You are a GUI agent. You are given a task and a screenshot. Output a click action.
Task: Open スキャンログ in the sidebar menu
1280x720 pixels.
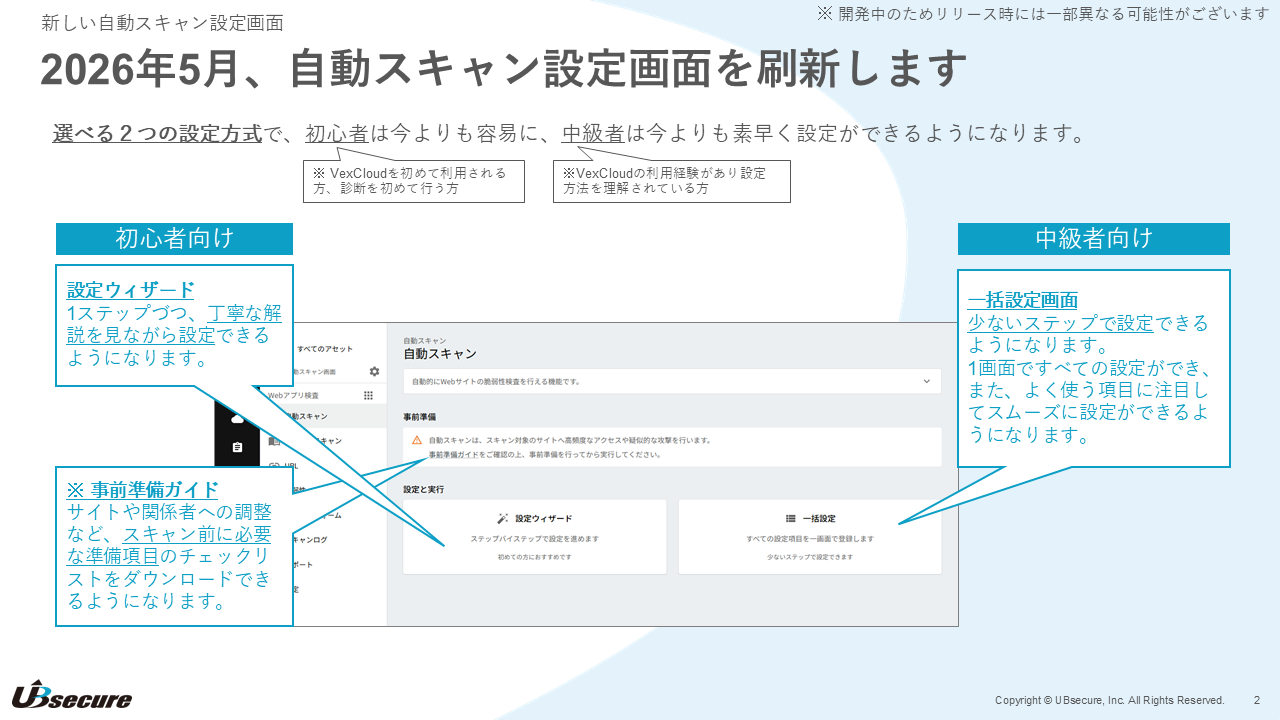click(x=309, y=539)
